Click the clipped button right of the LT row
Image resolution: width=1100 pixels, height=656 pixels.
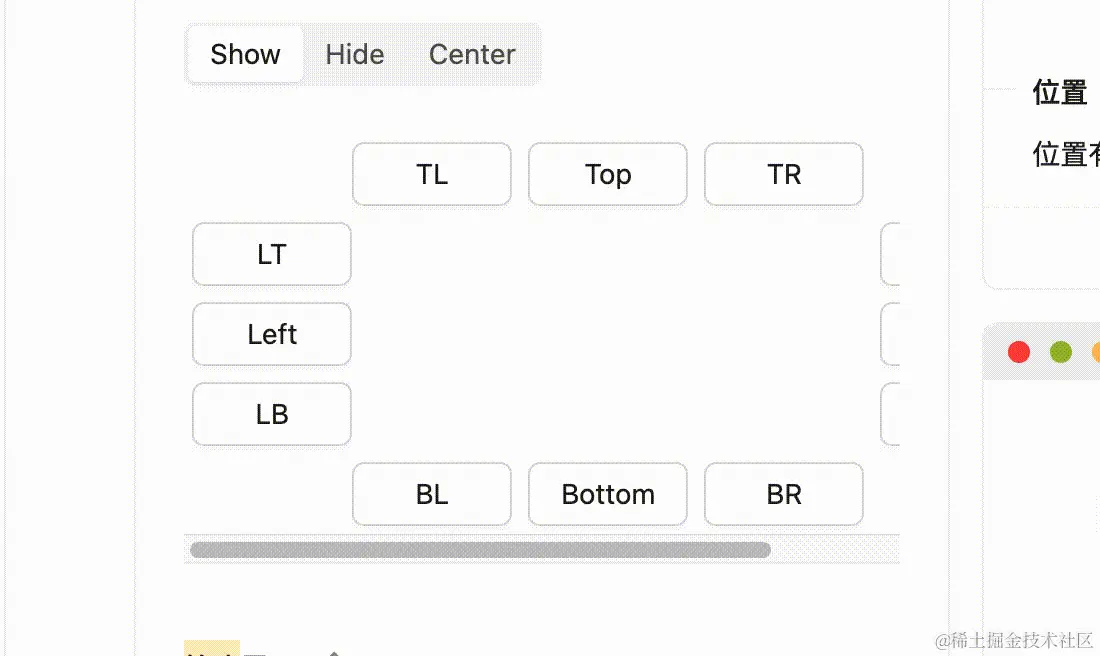pos(890,254)
